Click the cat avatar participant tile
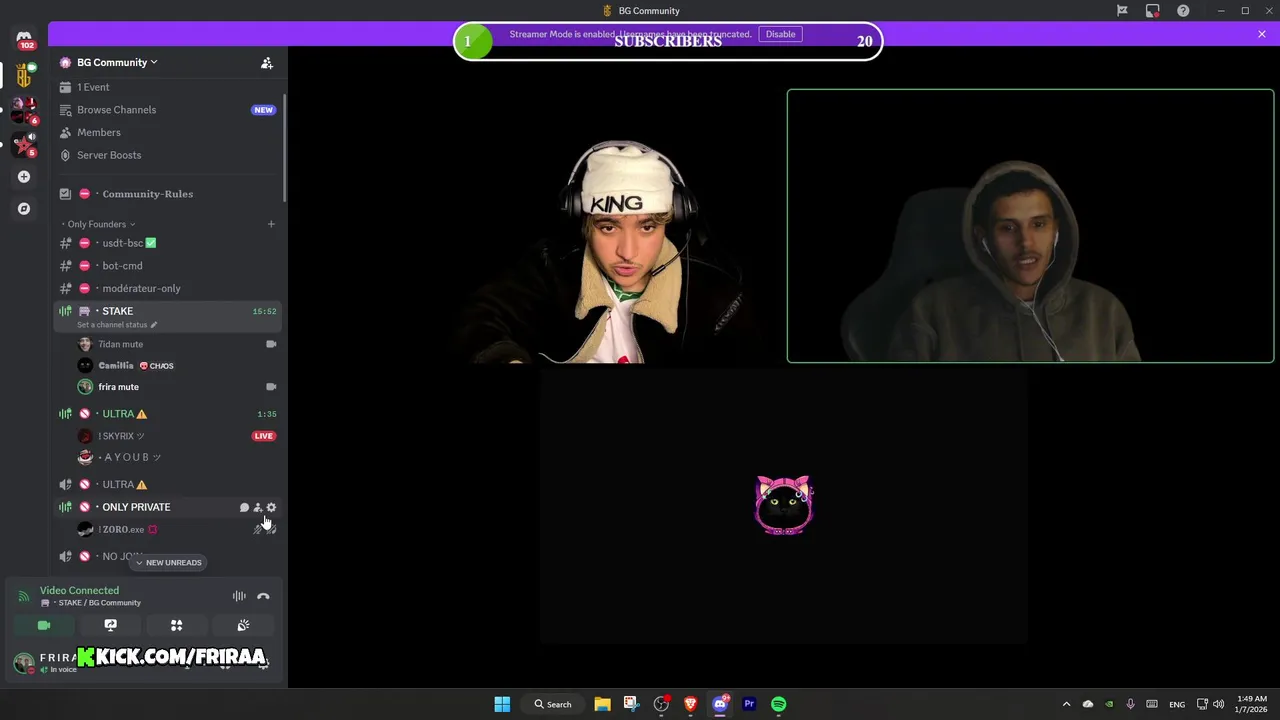This screenshot has height=720, width=1280. pos(784,506)
